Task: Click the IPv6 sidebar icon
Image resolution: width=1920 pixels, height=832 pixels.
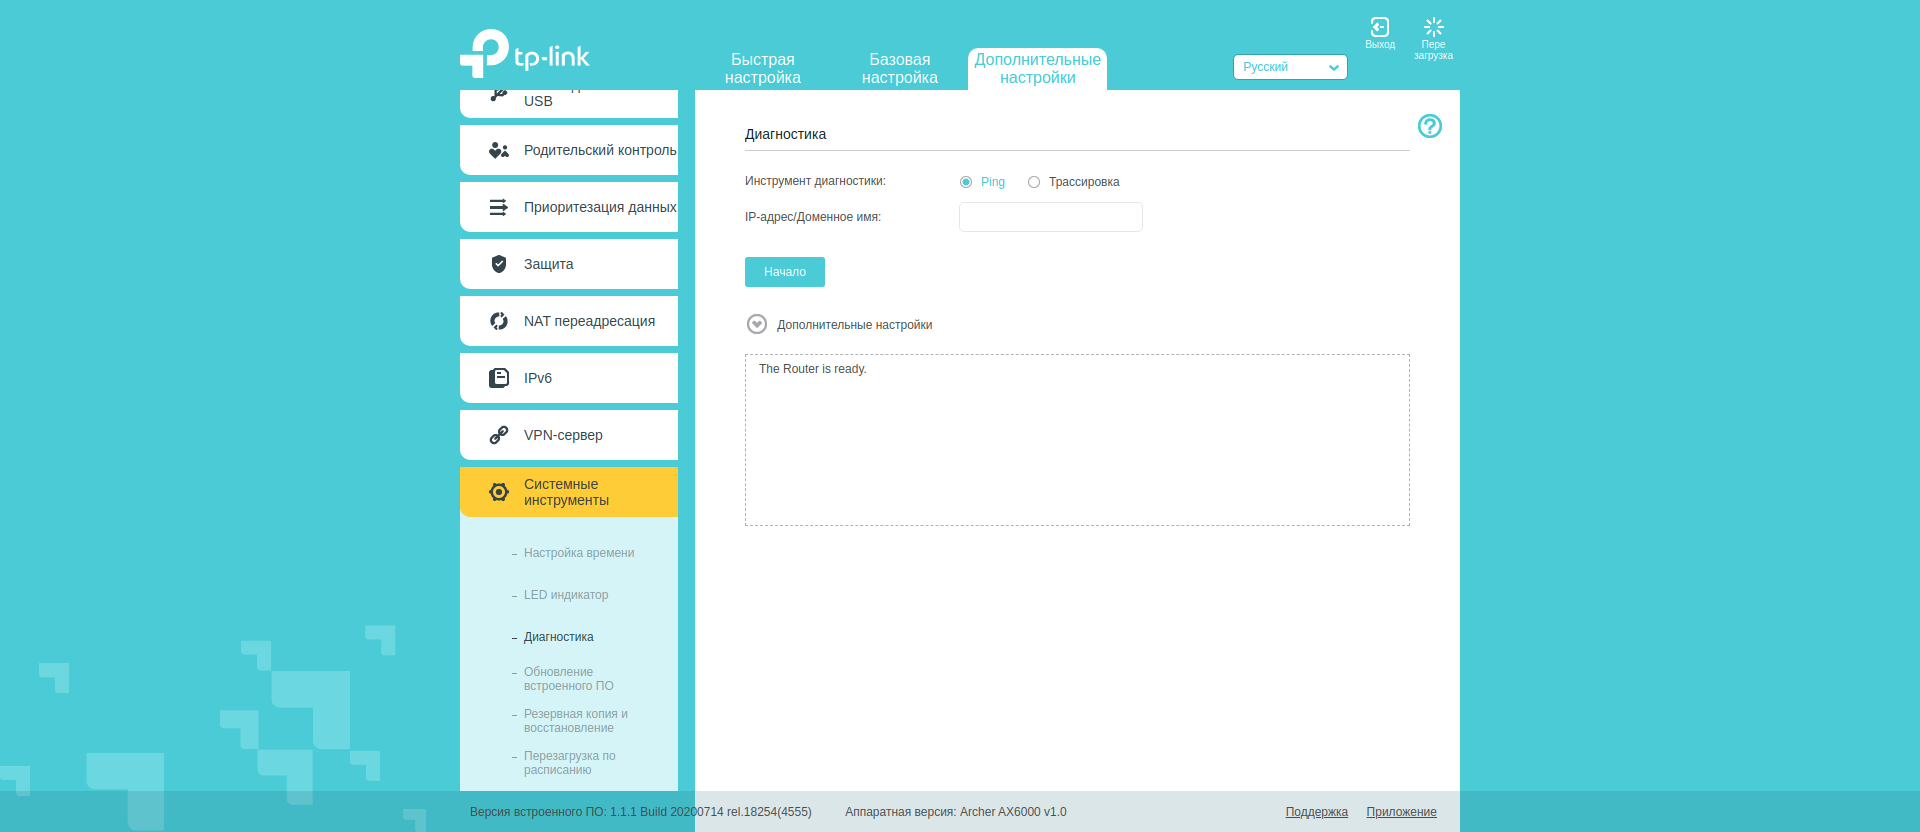Action: pos(499,378)
